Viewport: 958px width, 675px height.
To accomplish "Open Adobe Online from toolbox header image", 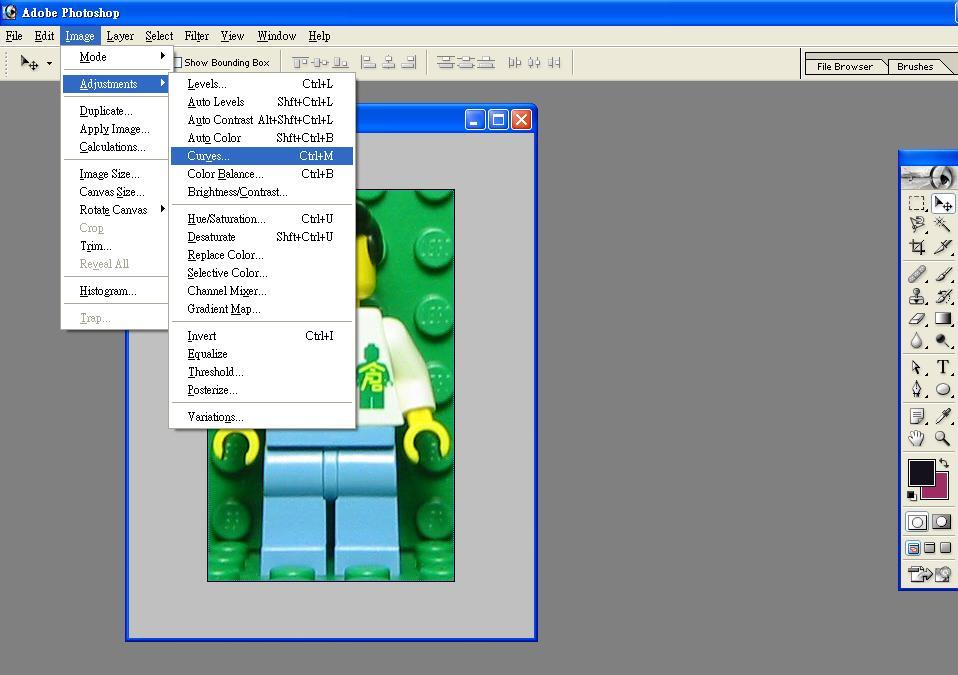I will coord(929,177).
